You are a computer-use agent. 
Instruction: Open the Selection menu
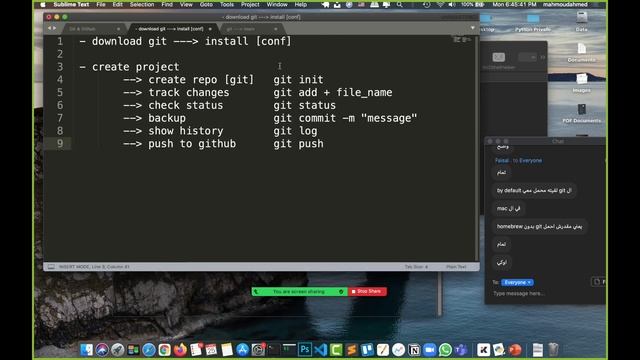(x=142, y=4)
